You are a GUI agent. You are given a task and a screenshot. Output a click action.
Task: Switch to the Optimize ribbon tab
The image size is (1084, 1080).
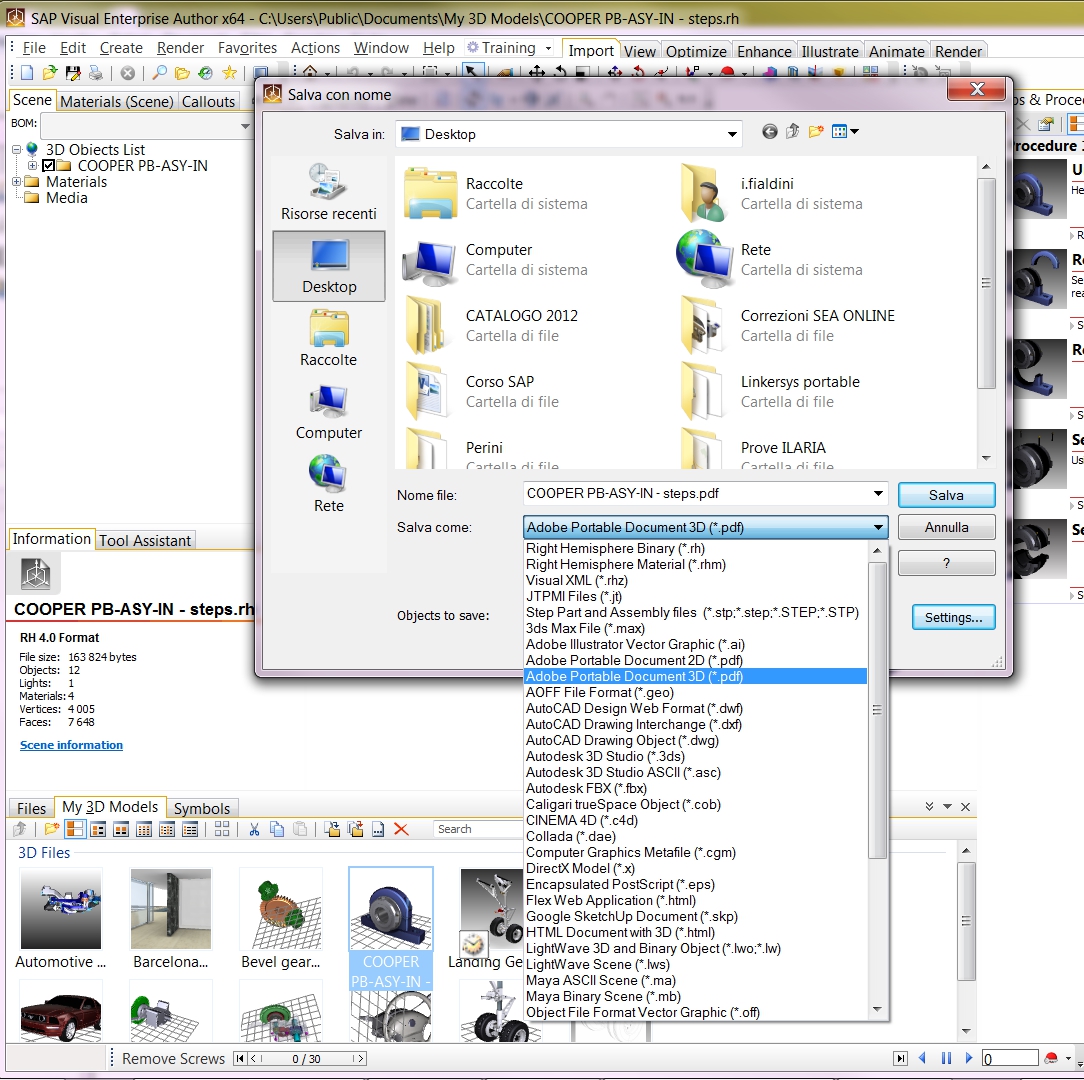click(696, 51)
